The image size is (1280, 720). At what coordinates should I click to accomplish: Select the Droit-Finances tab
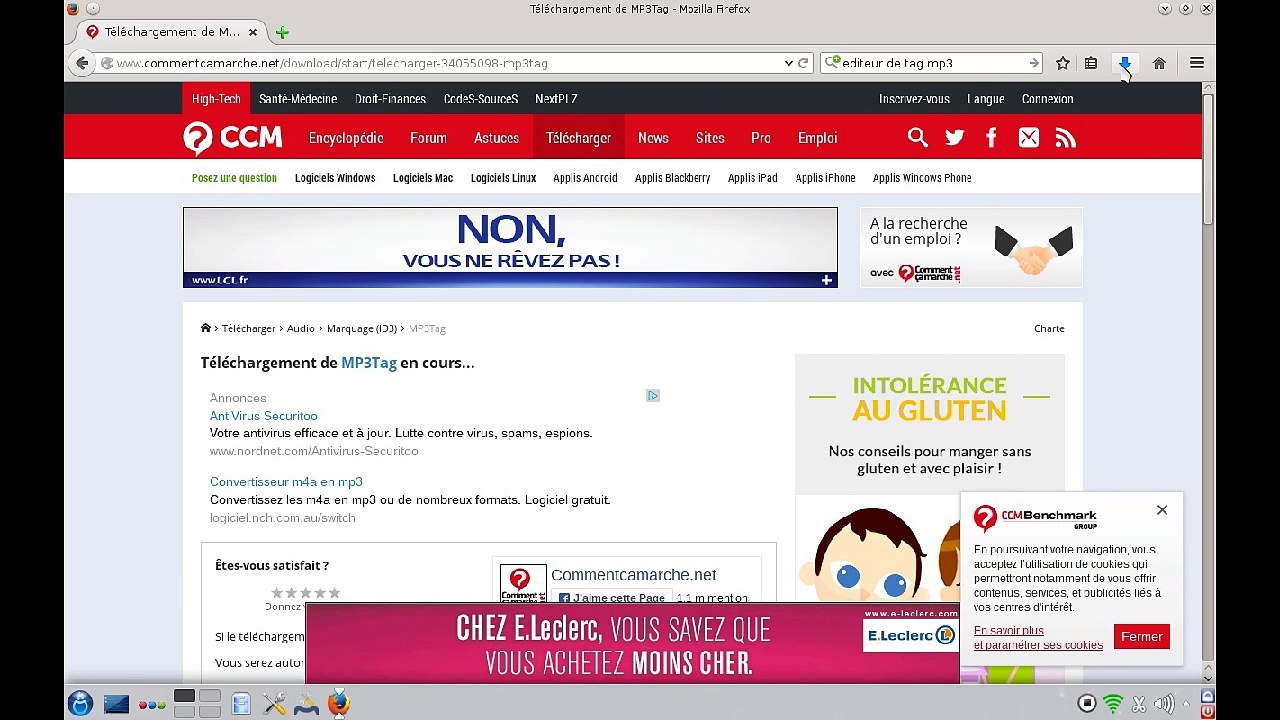point(390,99)
